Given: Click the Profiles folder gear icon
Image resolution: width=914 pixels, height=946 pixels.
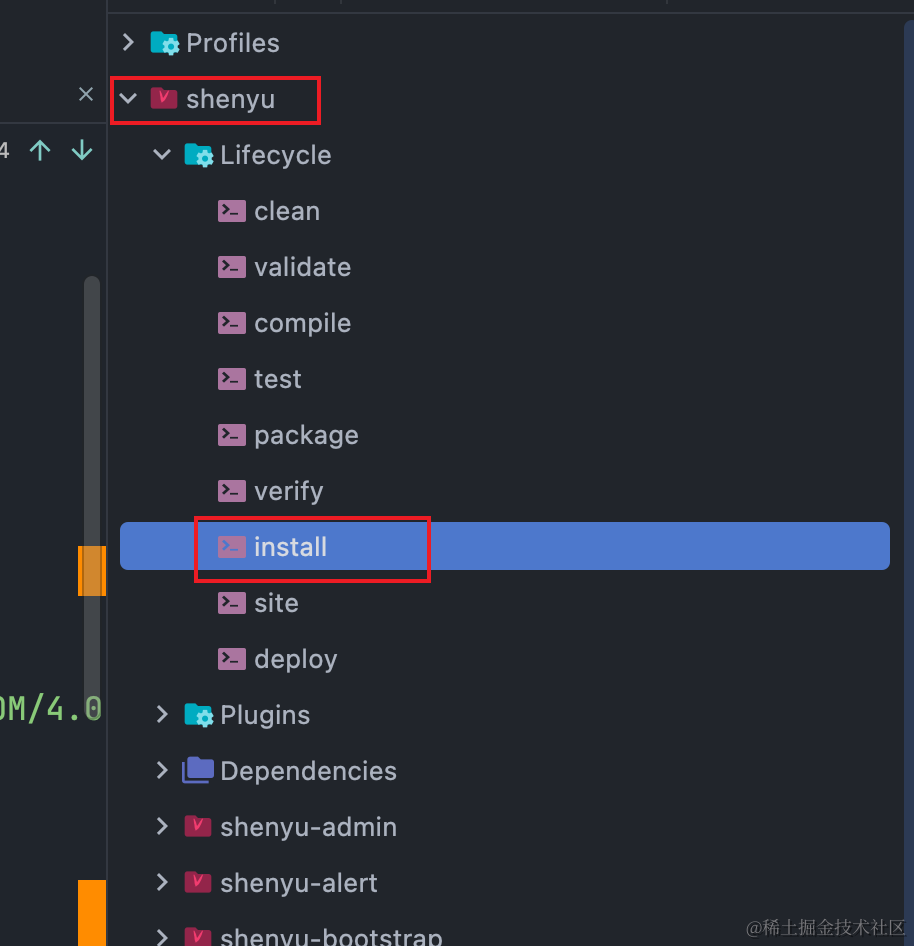Looking at the screenshot, I should pyautogui.click(x=165, y=43).
